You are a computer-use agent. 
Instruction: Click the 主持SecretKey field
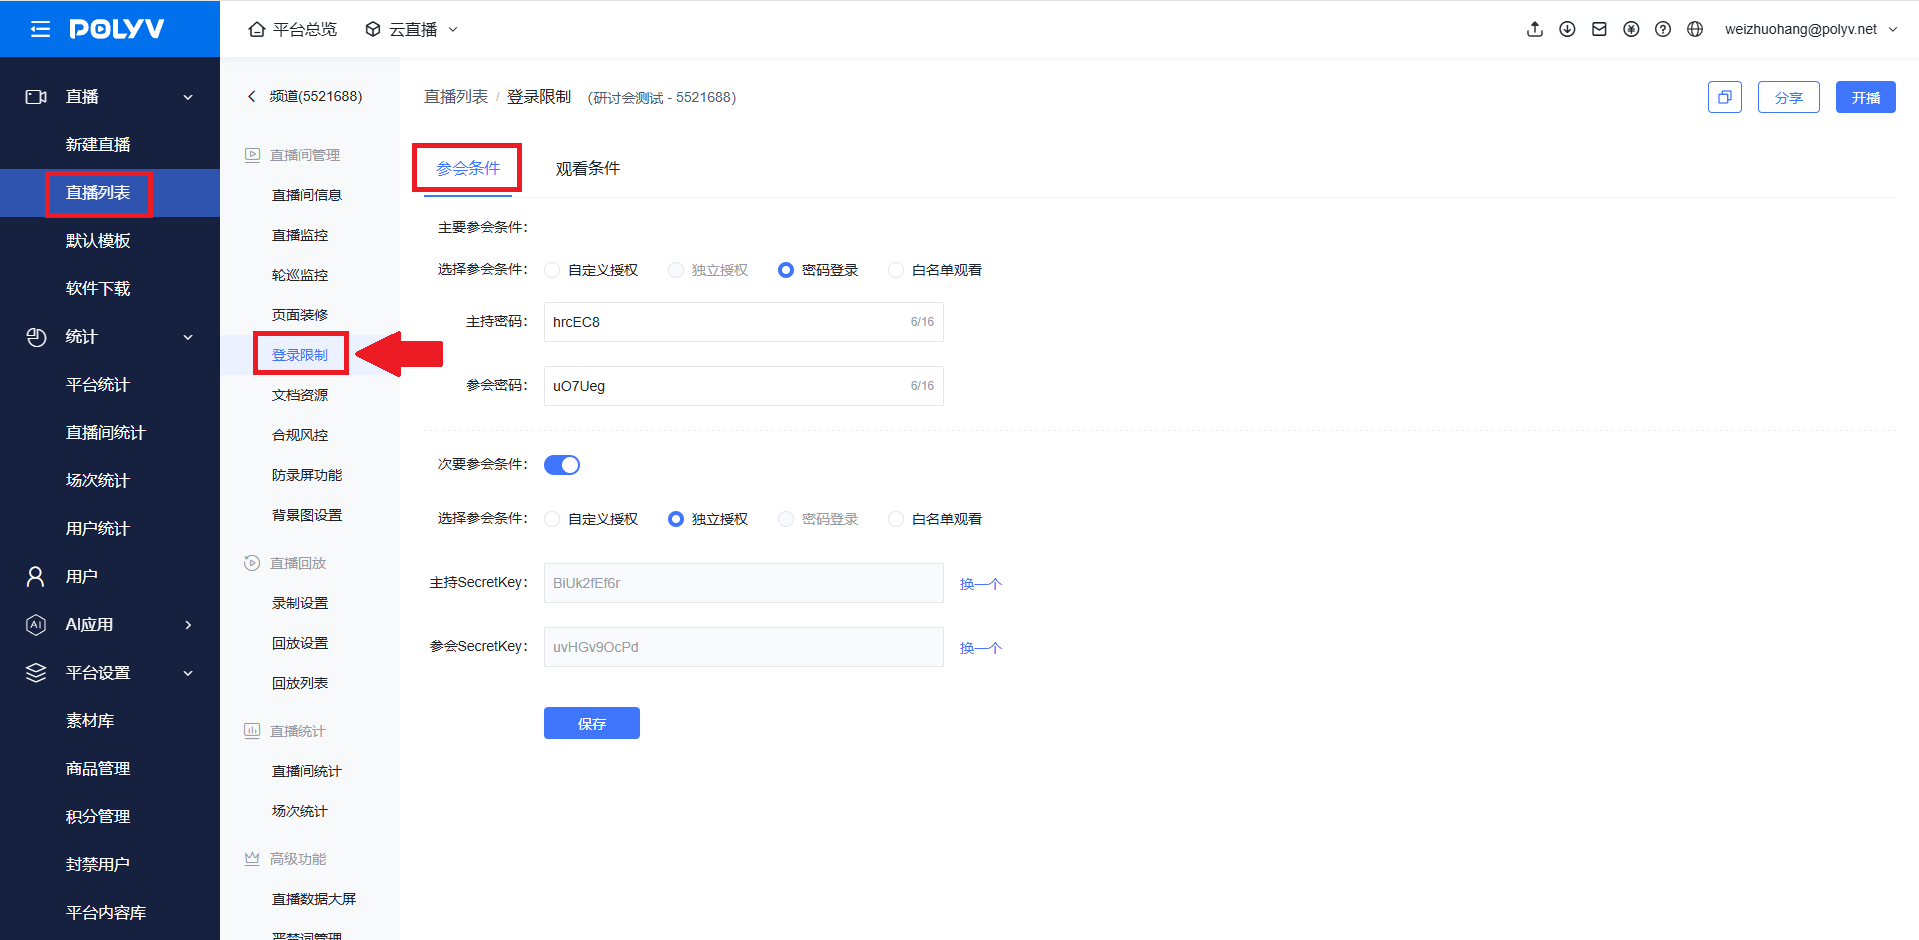pyautogui.click(x=744, y=583)
